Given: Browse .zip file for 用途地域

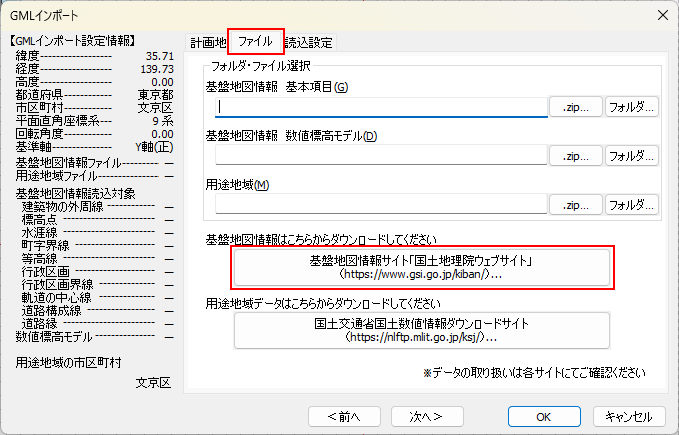Looking at the screenshot, I should [576, 204].
